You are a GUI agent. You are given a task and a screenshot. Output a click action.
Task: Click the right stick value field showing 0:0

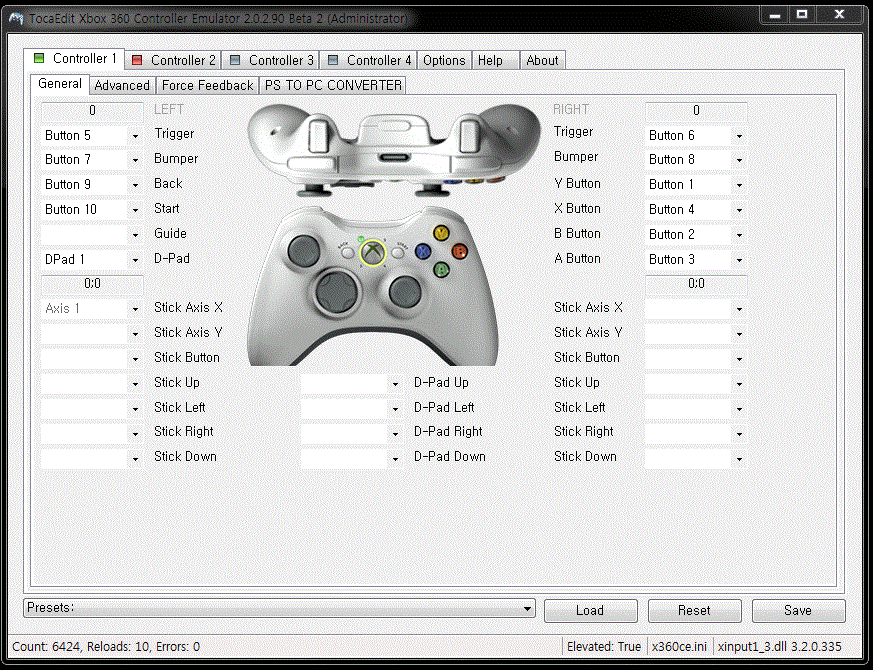696,284
